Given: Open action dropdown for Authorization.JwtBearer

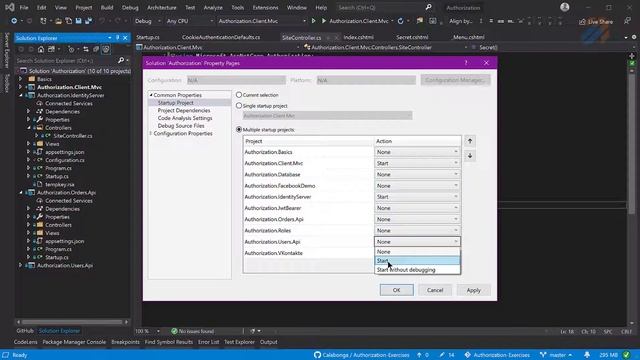Looking at the screenshot, I should [x=417, y=208].
